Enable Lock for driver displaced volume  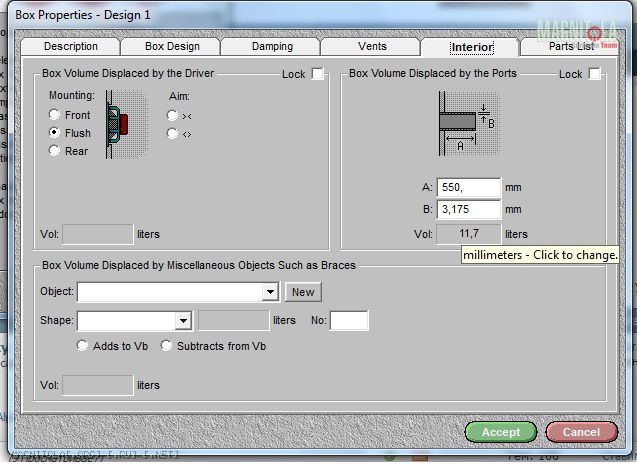pos(318,74)
